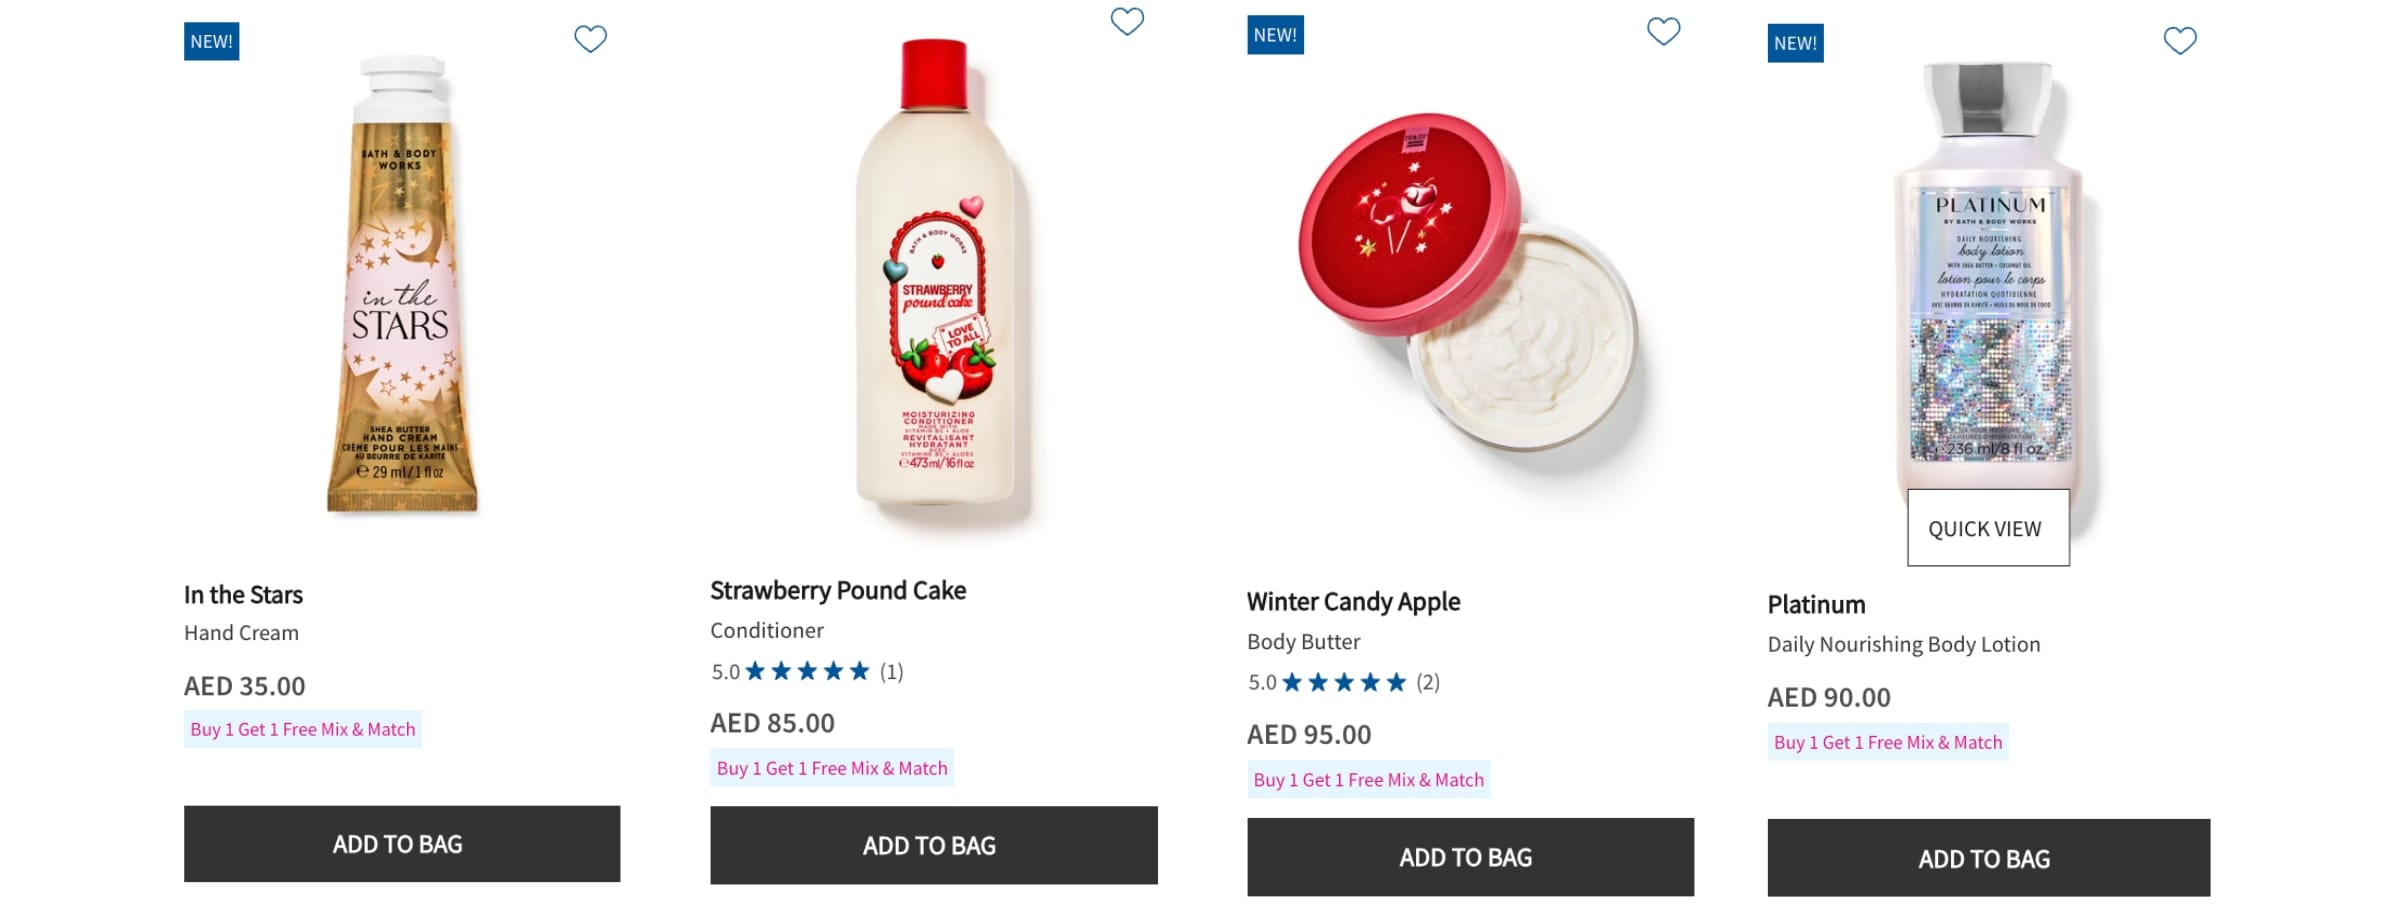Viewport: 2391px width, 913px height.
Task: Add Strawberry Pound Cake conditioner to bag
Action: [933, 846]
